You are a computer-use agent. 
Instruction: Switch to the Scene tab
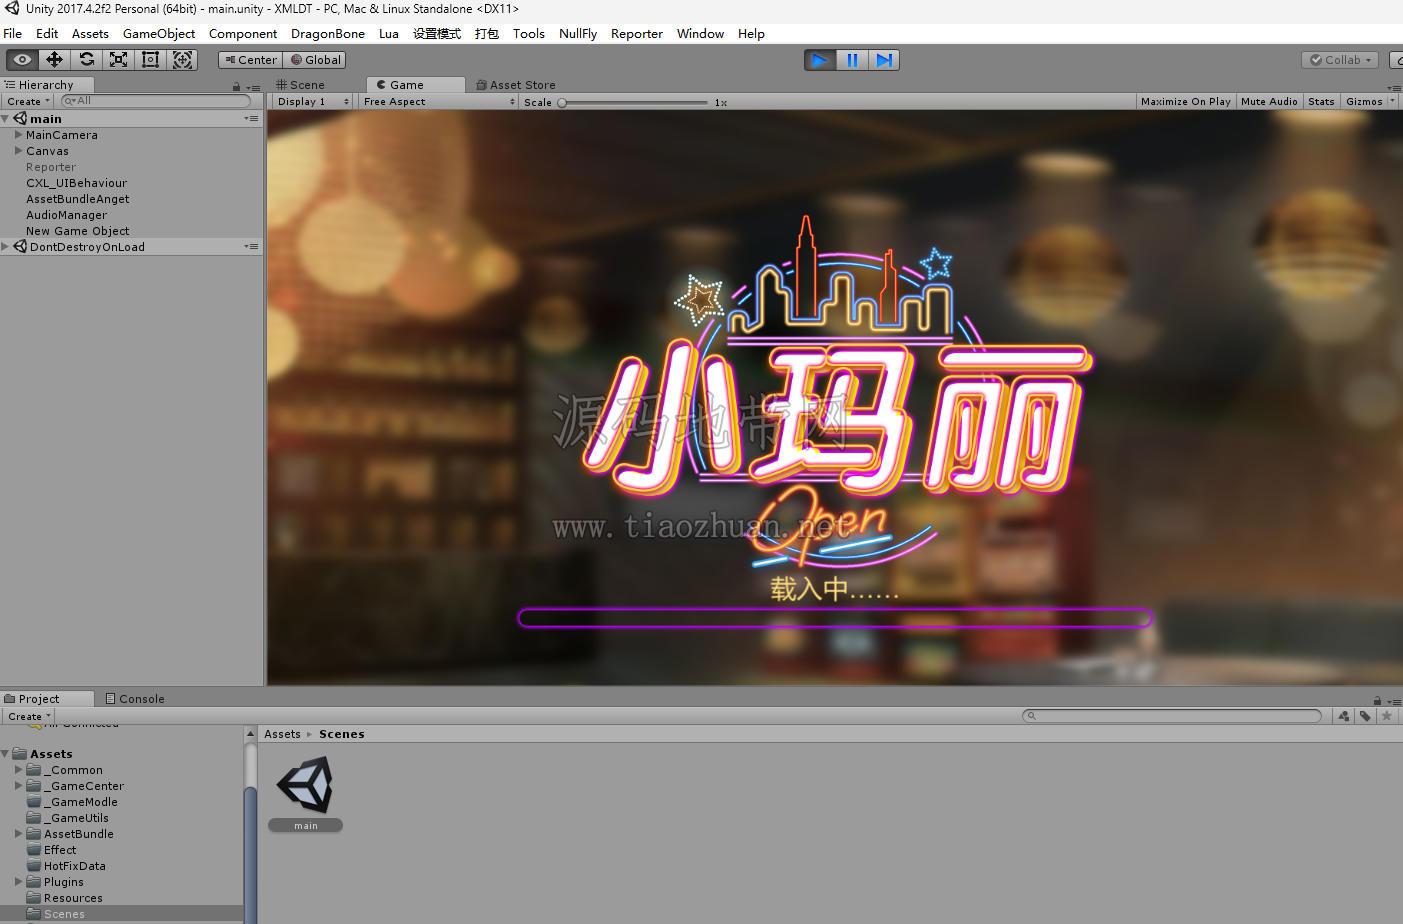[301, 85]
